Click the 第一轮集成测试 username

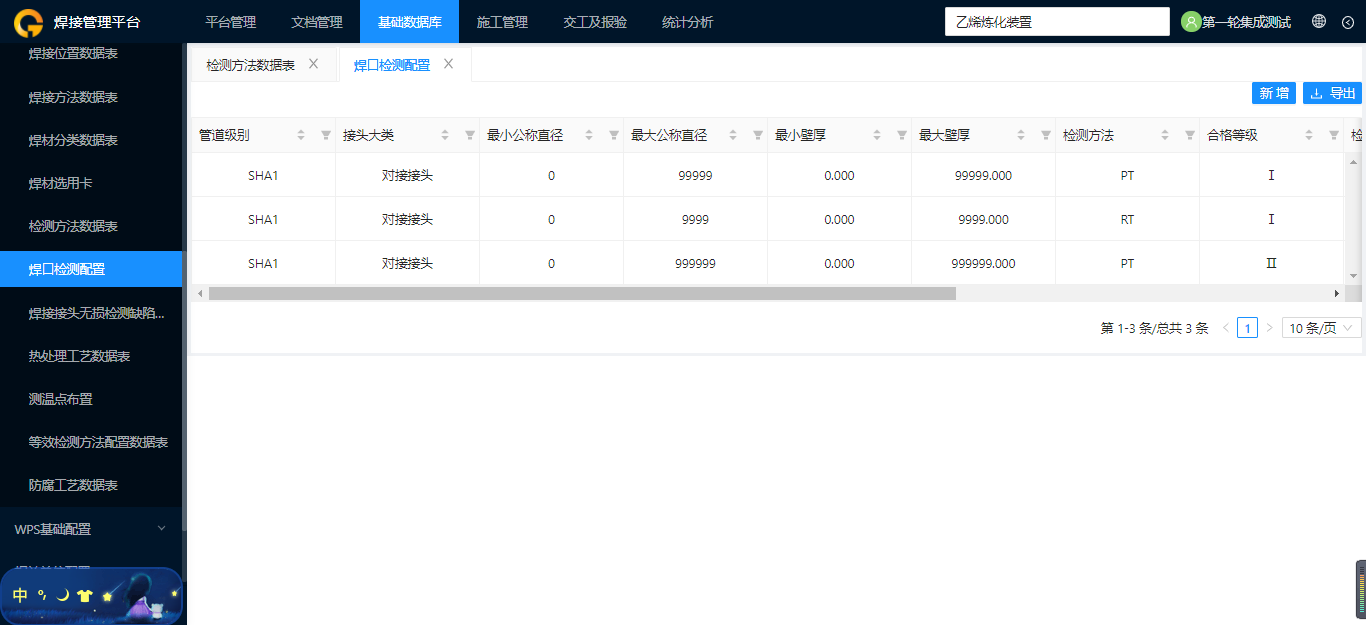[1246, 22]
